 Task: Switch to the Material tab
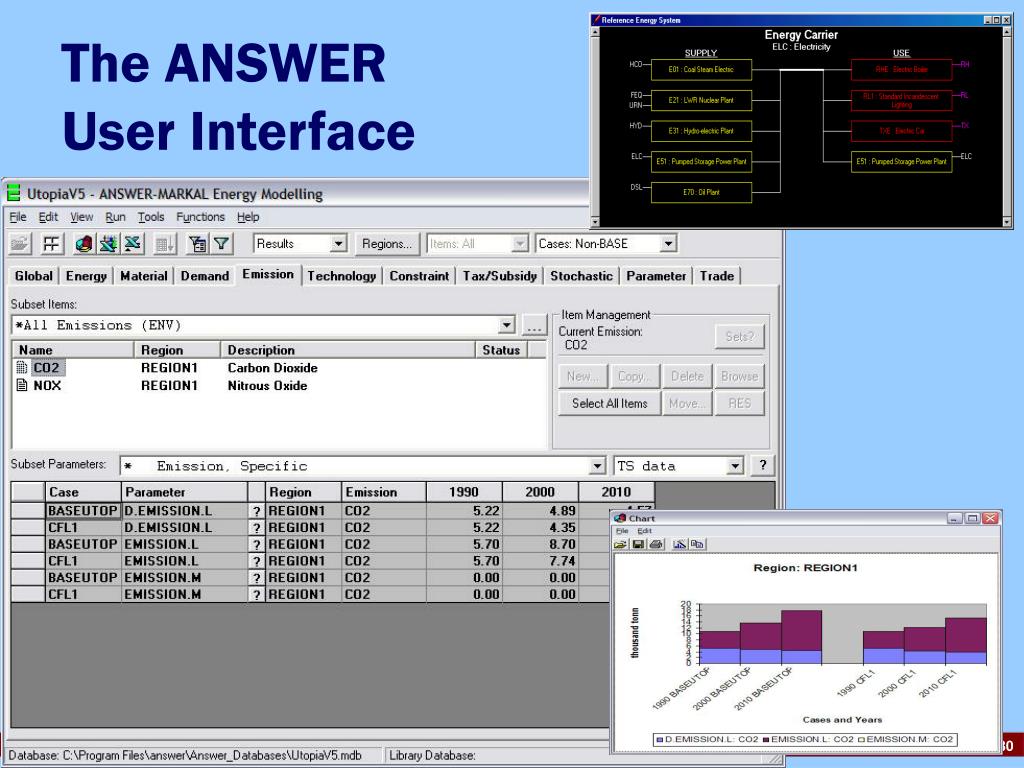(x=144, y=276)
